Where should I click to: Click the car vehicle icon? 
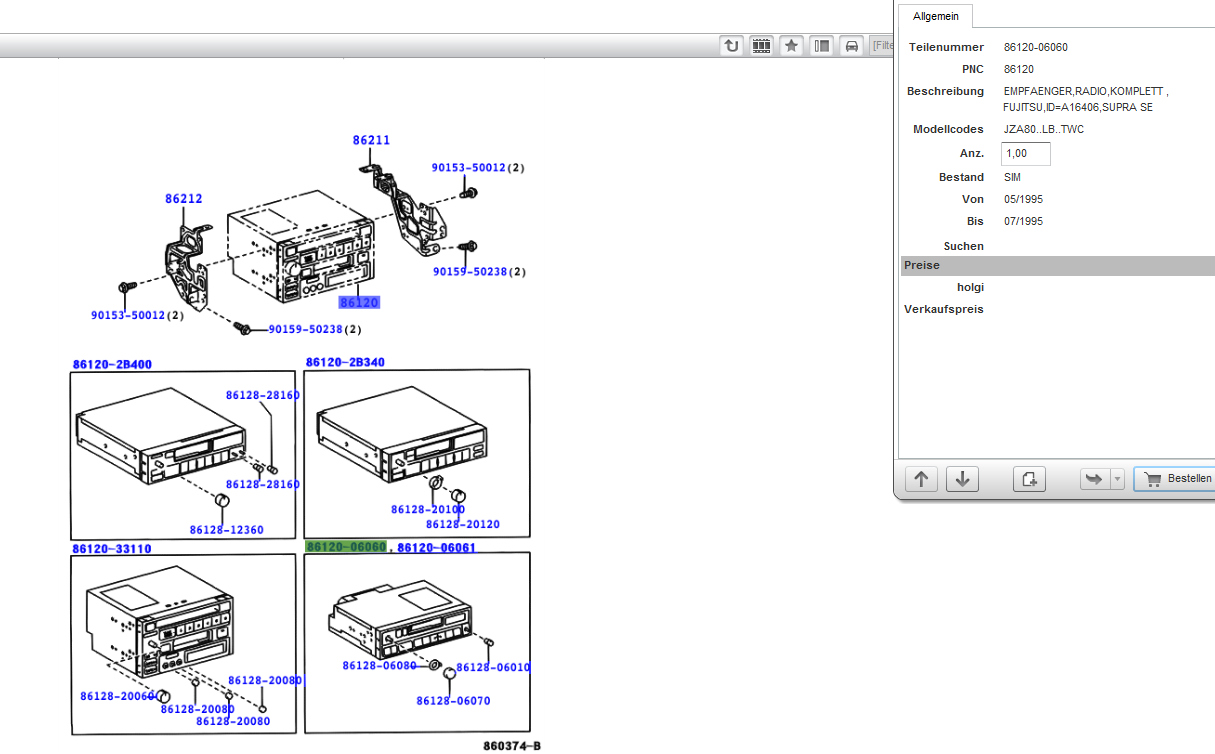coord(852,45)
